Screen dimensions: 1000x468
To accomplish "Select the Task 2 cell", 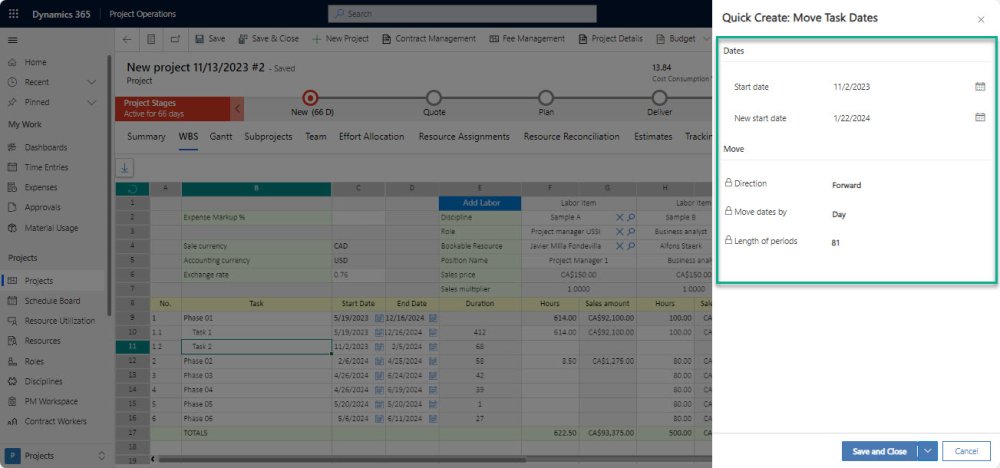I will tap(256, 347).
